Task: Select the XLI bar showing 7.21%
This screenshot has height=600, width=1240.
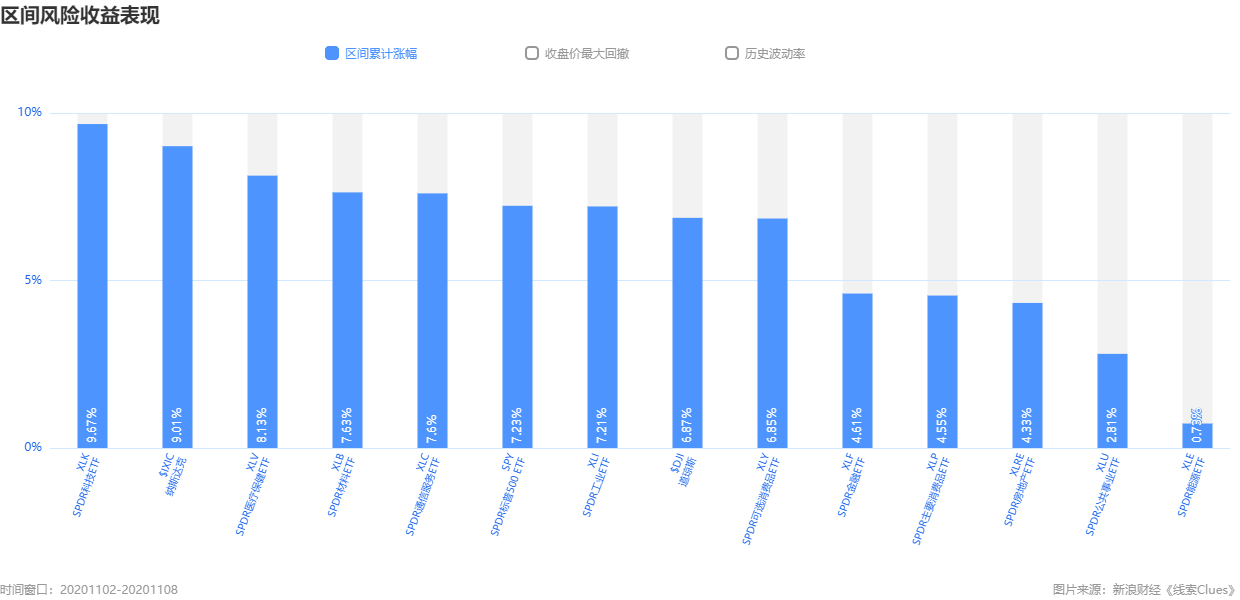Action: click(602, 326)
